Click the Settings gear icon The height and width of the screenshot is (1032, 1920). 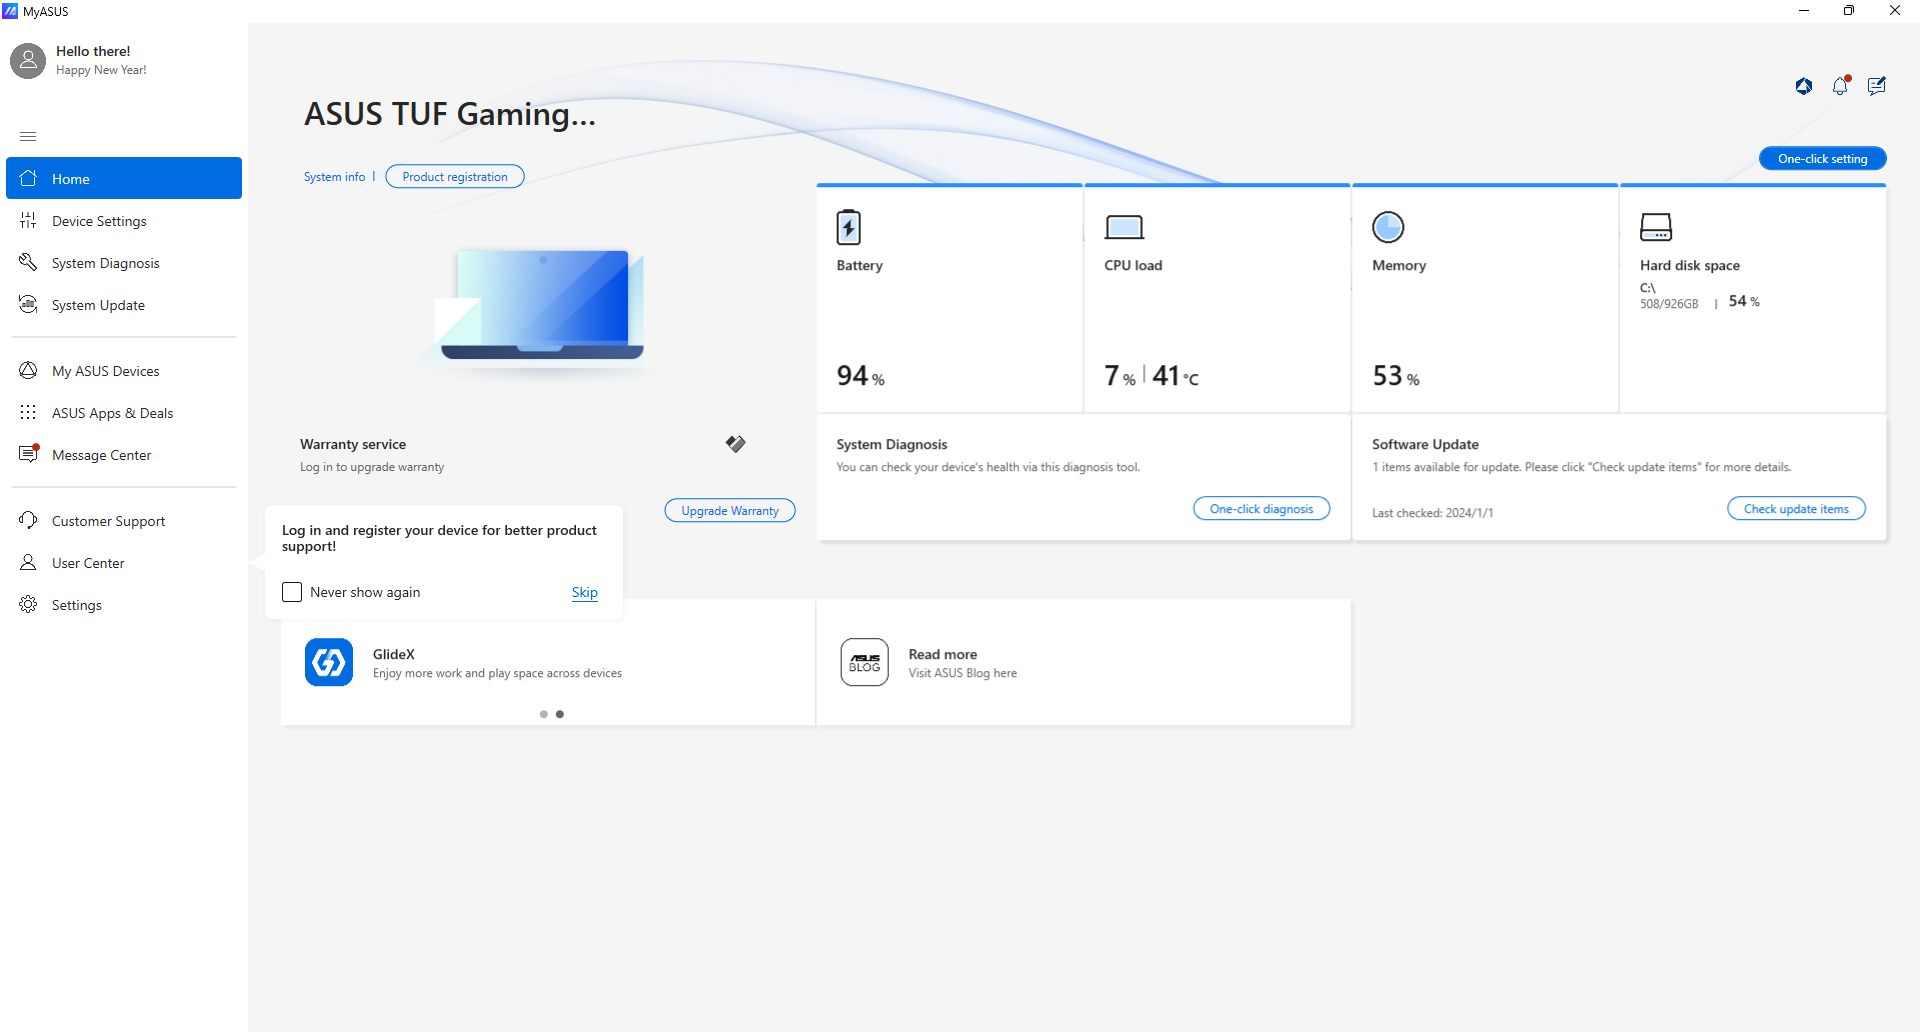pos(28,604)
